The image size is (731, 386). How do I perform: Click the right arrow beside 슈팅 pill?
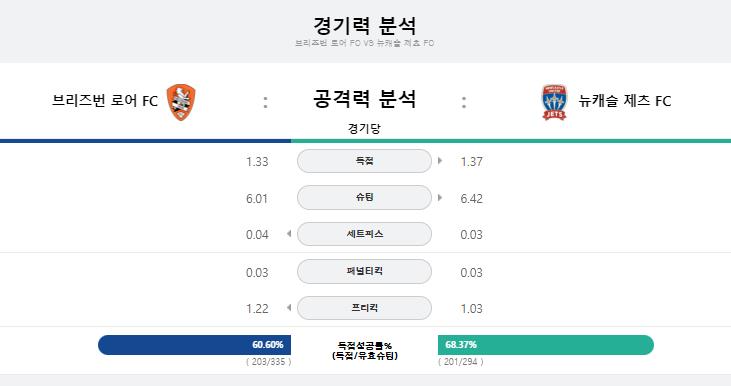tap(440, 198)
